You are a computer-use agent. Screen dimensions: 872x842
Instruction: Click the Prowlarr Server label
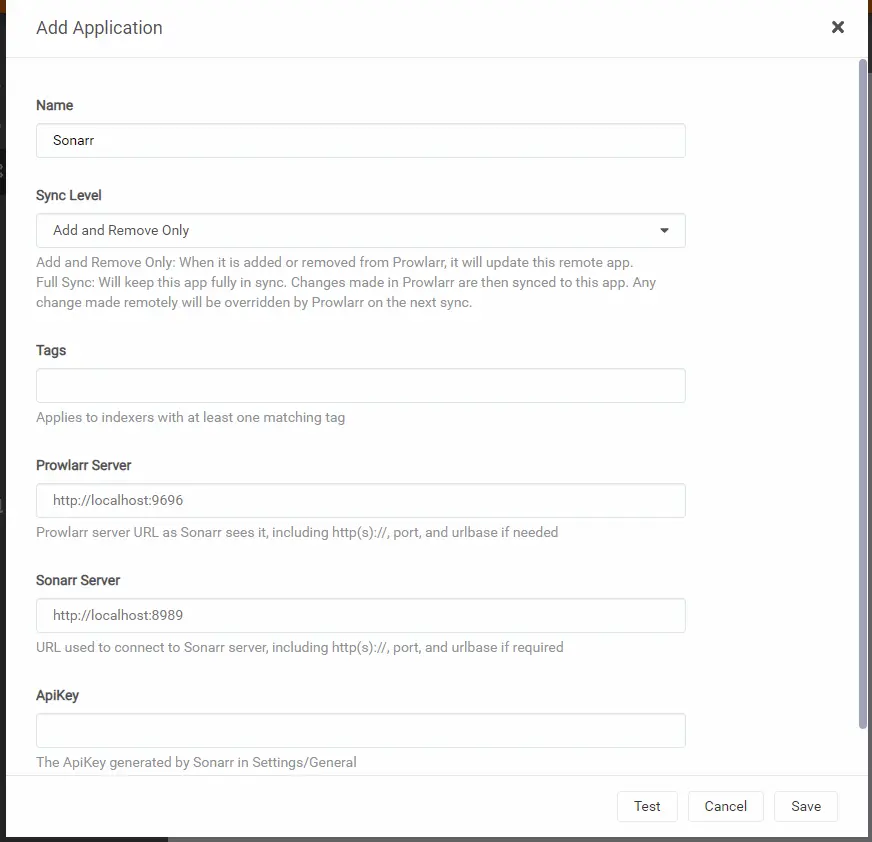(x=84, y=465)
